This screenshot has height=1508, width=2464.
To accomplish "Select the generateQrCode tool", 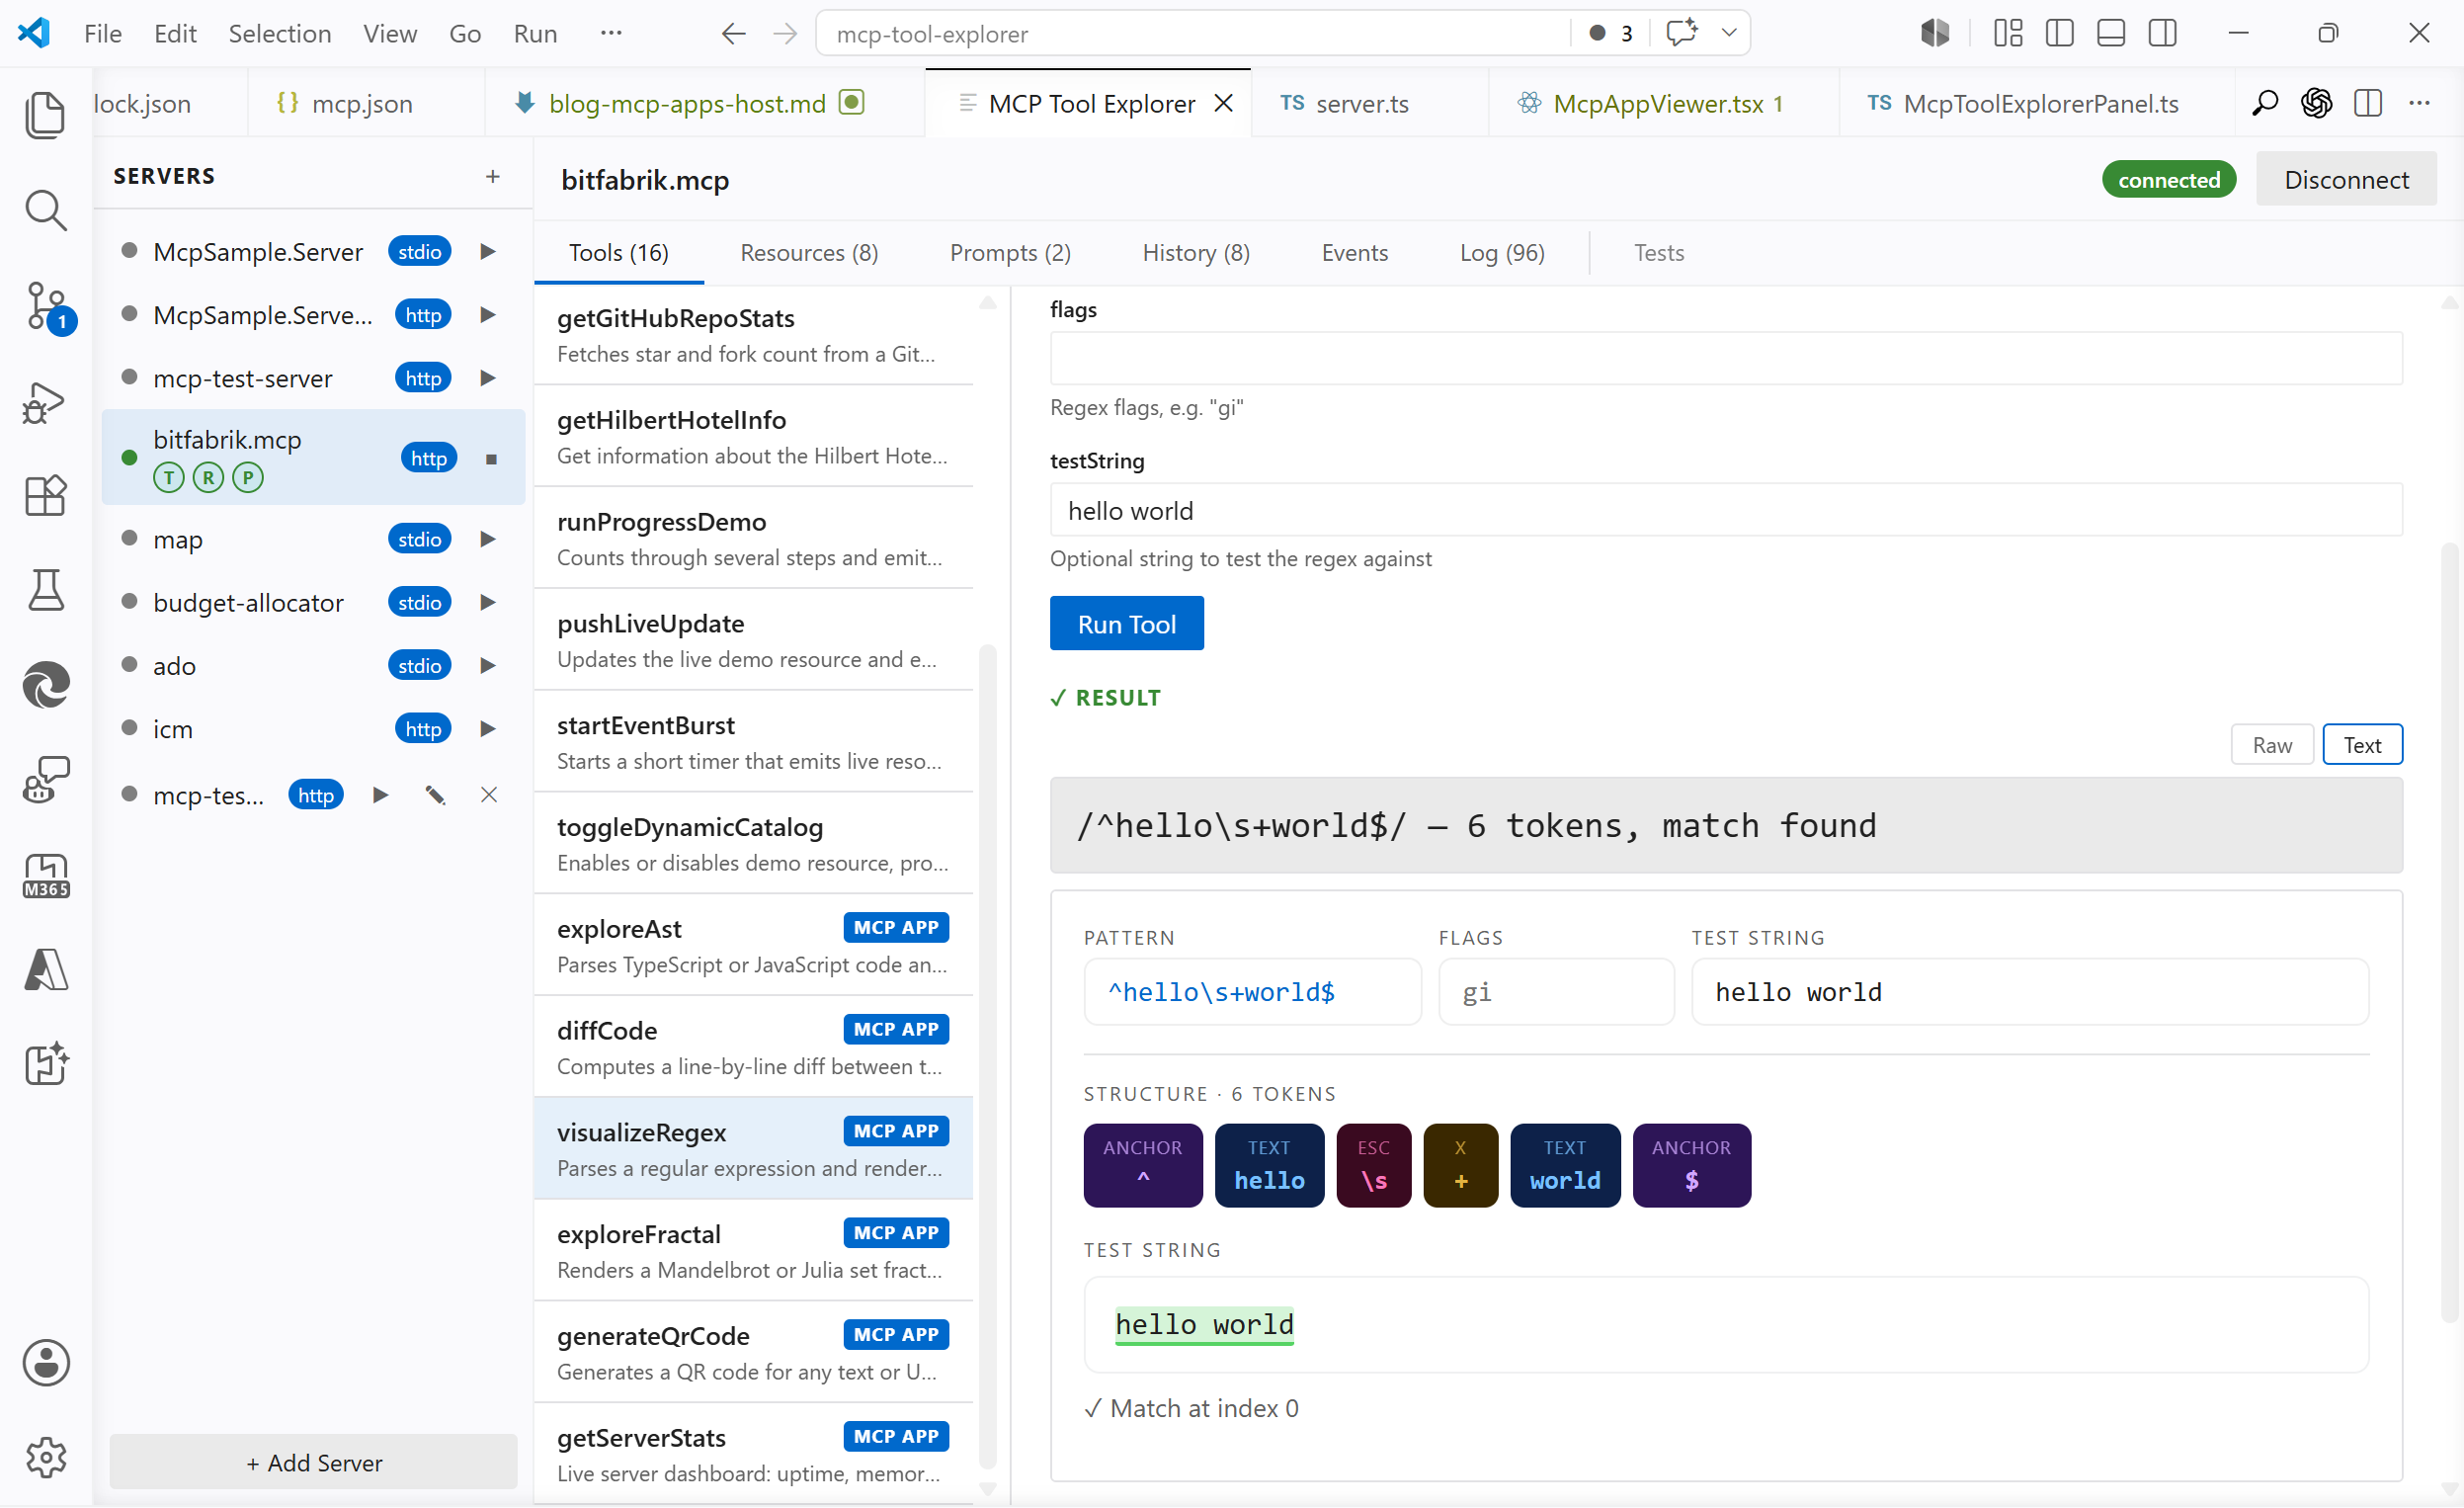I will point(753,1353).
